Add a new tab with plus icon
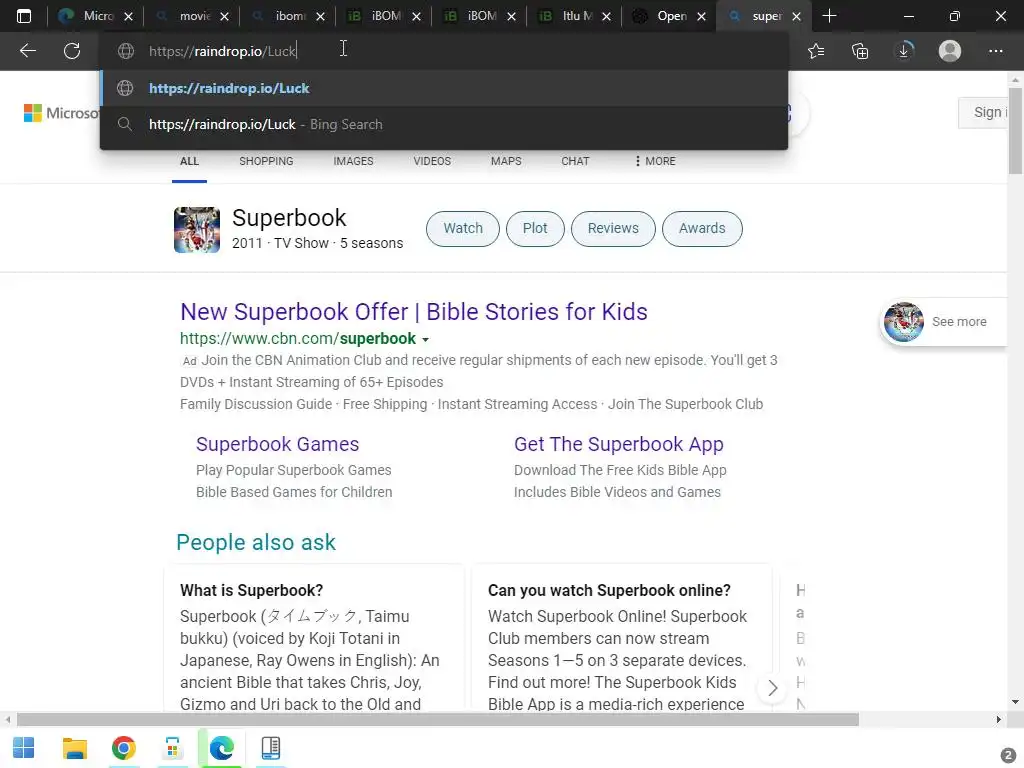This screenshot has height=768, width=1024. [829, 16]
